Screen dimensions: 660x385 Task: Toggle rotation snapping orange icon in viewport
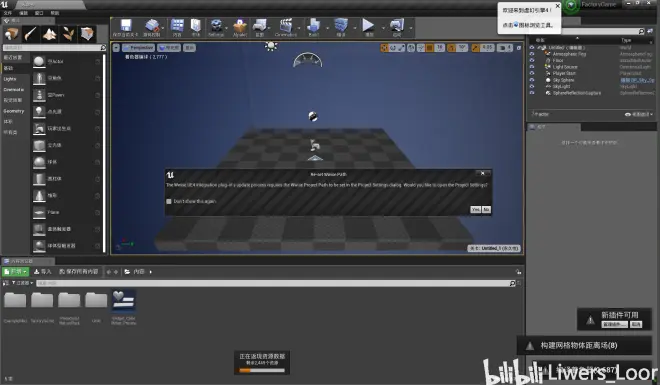(452, 48)
